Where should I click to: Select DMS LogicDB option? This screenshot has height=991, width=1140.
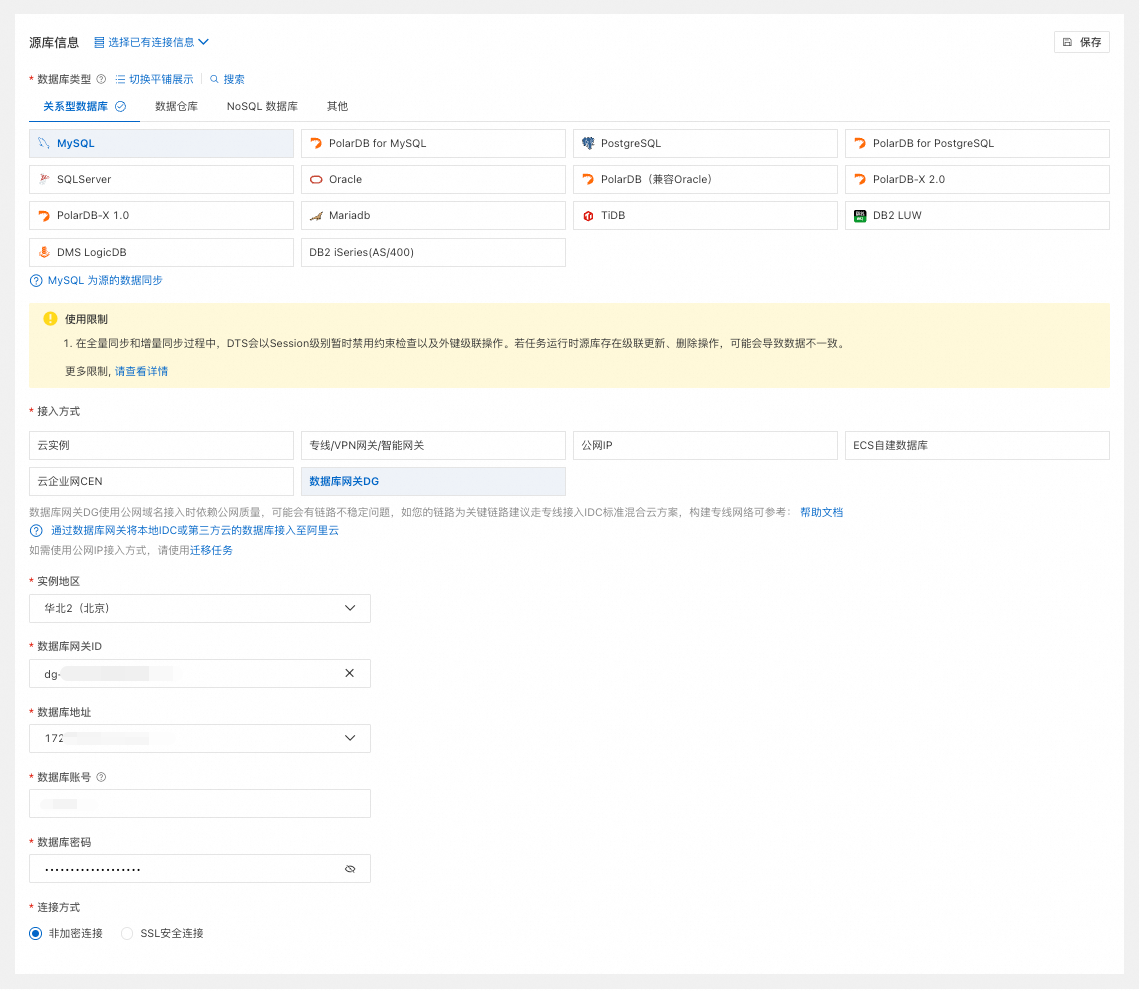(x=161, y=252)
